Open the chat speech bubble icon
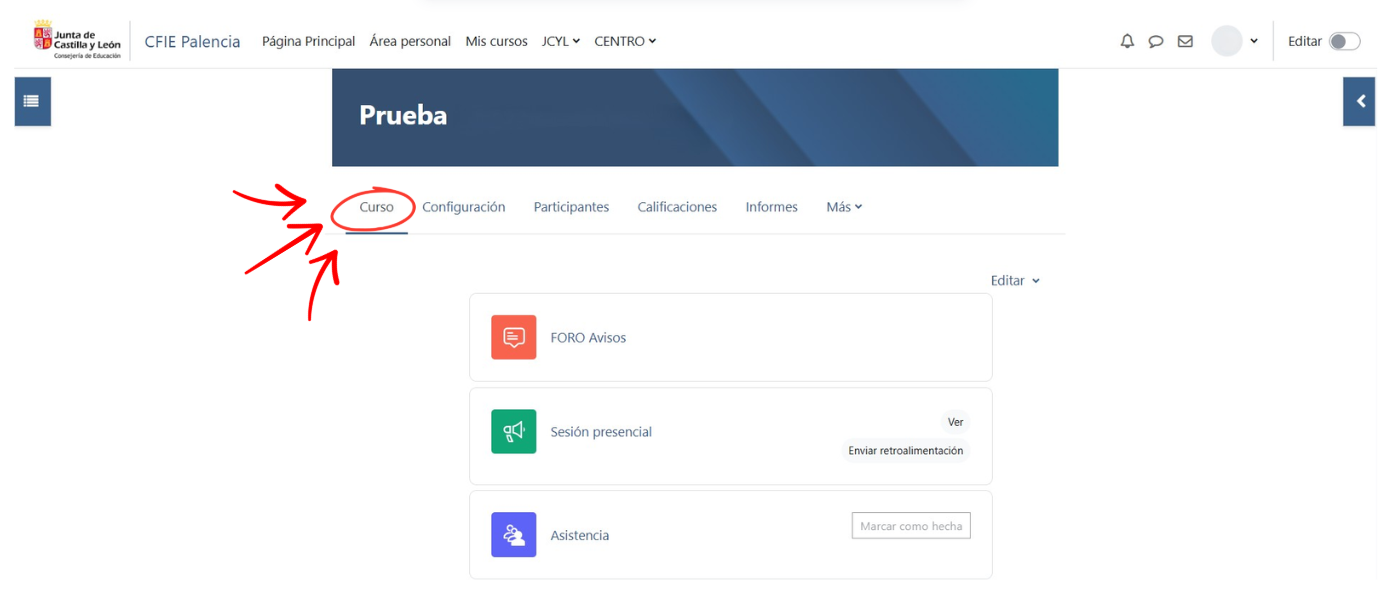Image resolution: width=1388 pixels, height=591 pixels. (x=1156, y=41)
